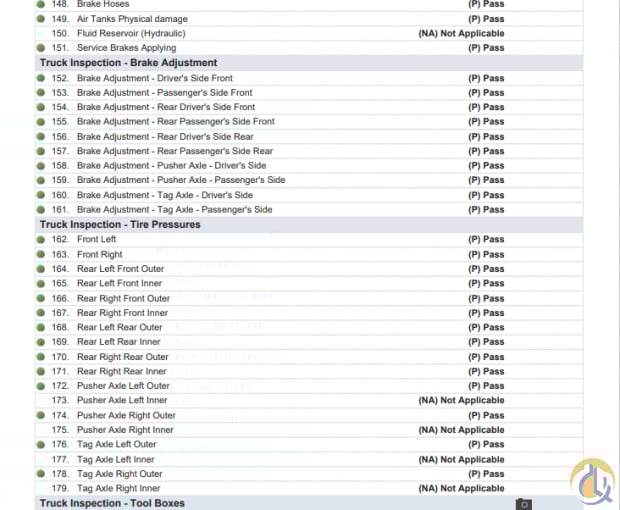Screen dimensions: 620x510
Task: Select the Truck Inspection - Tire Pressures header
Action: coord(120,225)
